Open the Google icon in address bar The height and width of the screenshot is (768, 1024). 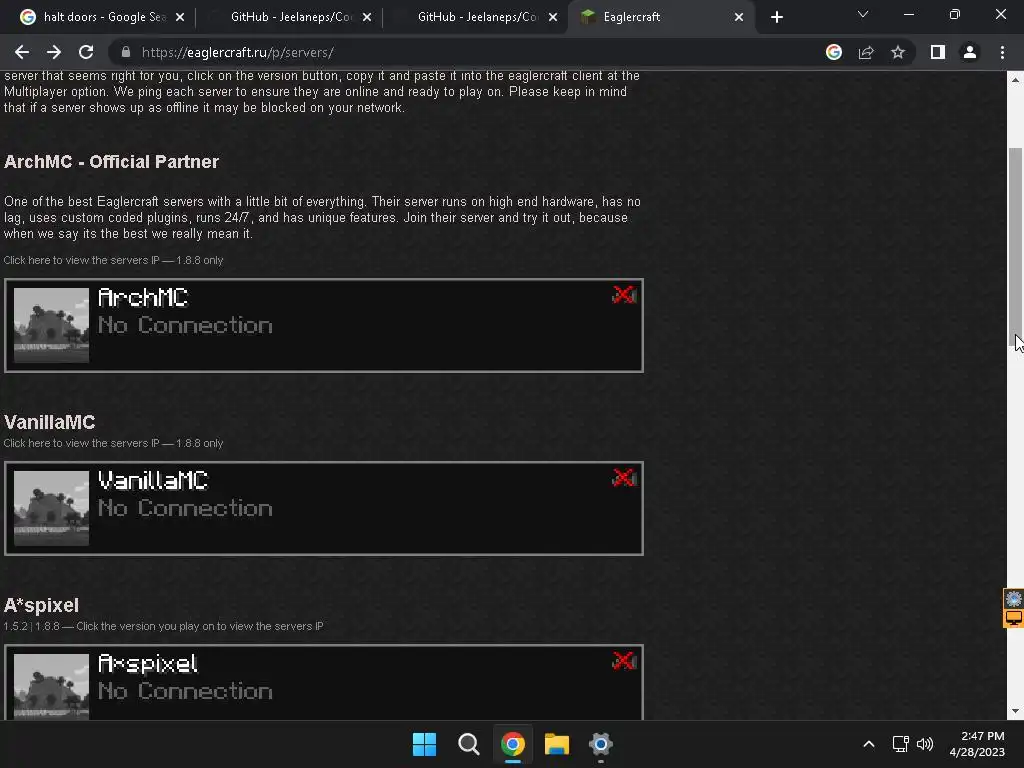pyautogui.click(x=834, y=52)
